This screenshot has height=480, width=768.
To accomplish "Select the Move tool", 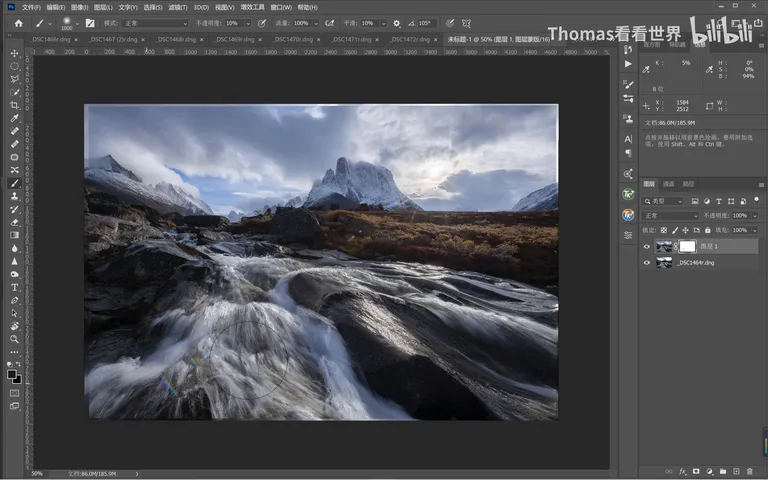I will [14, 53].
